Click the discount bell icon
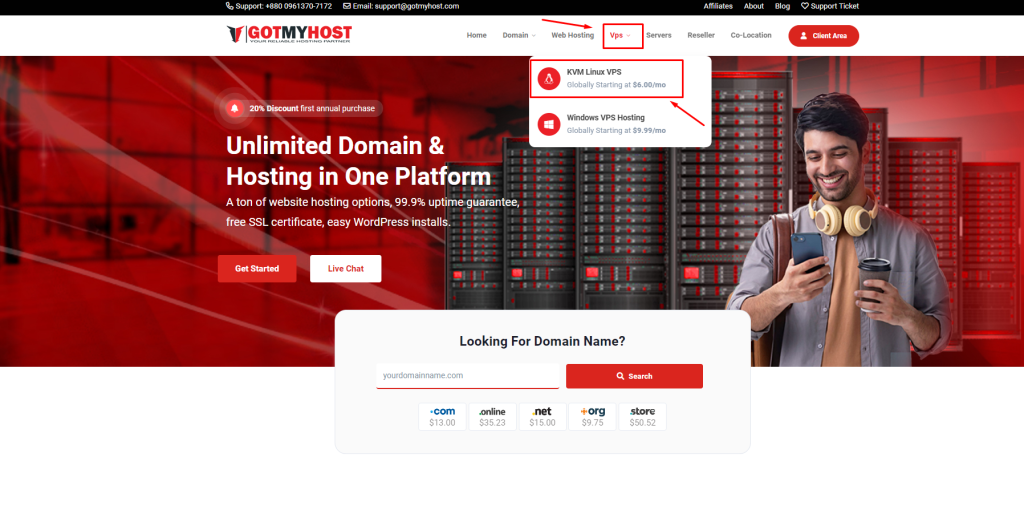 click(234, 108)
